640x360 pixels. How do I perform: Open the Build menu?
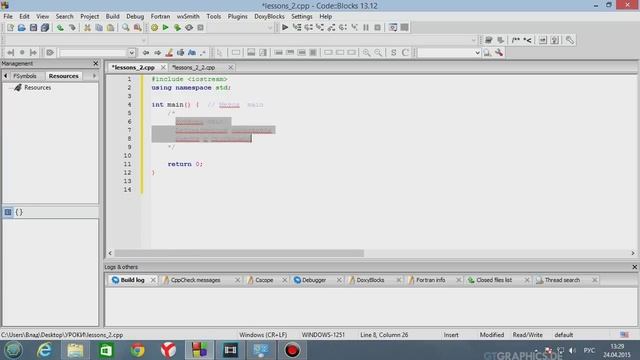coord(112,16)
